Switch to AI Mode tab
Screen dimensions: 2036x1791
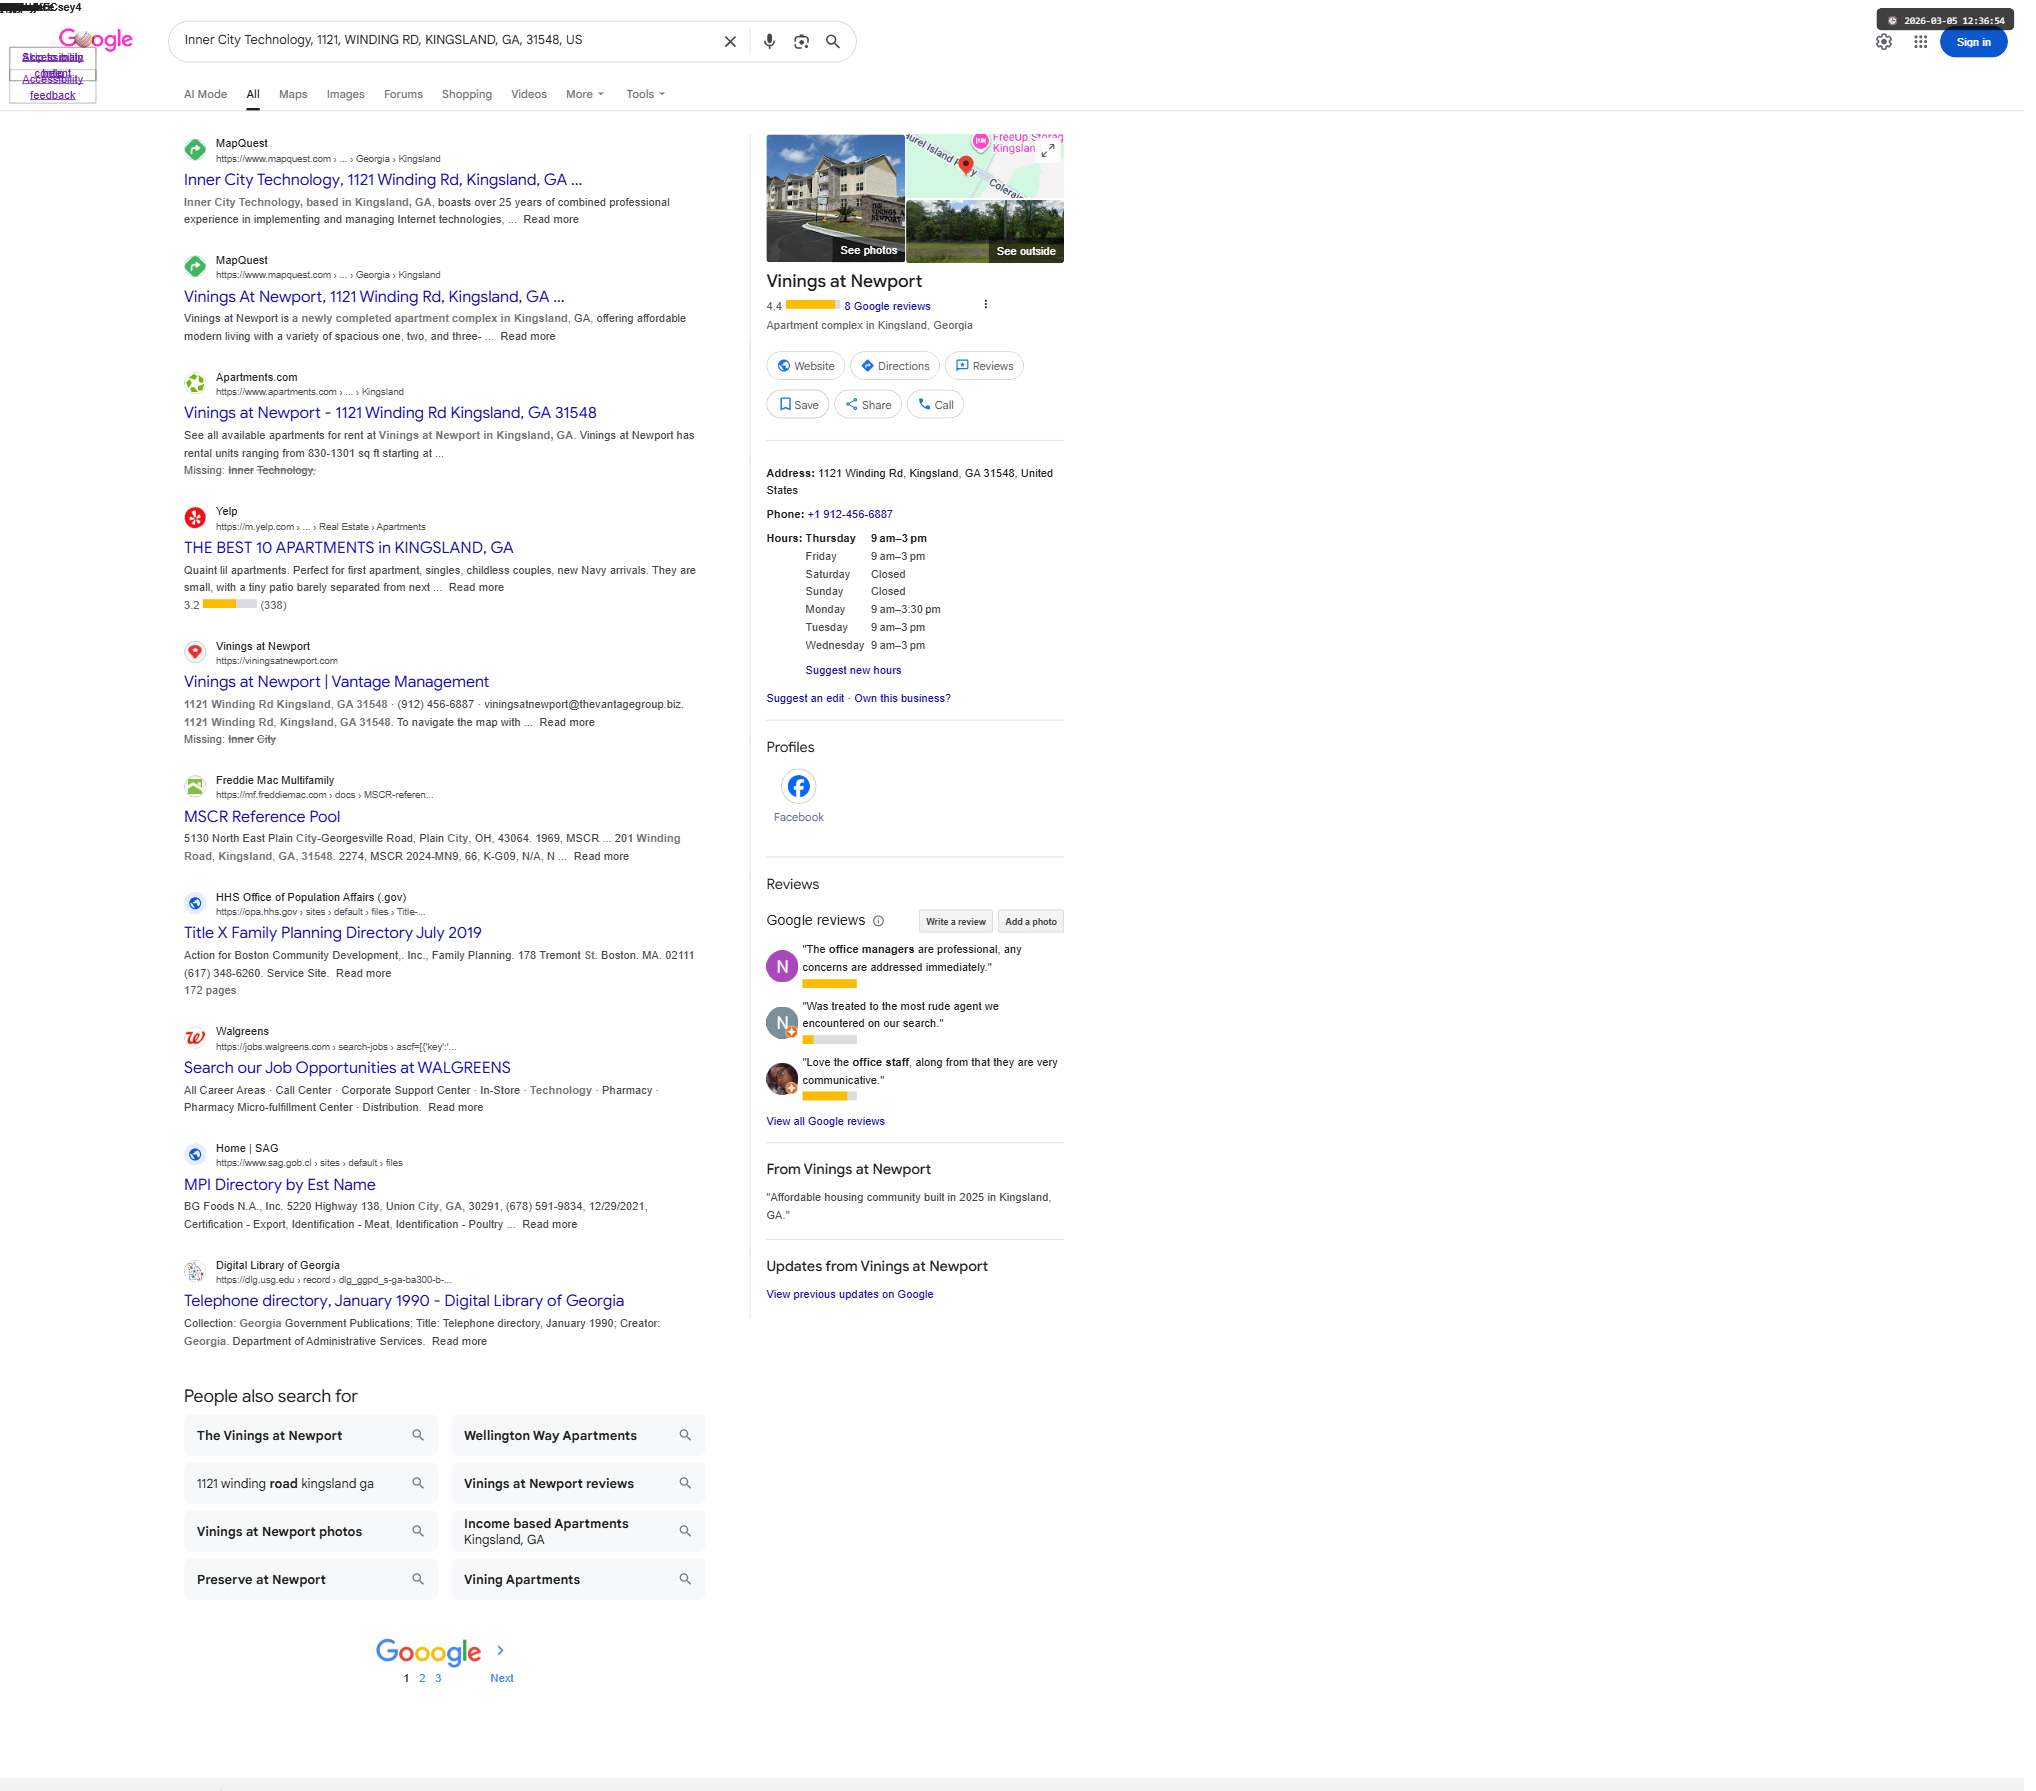tap(206, 95)
